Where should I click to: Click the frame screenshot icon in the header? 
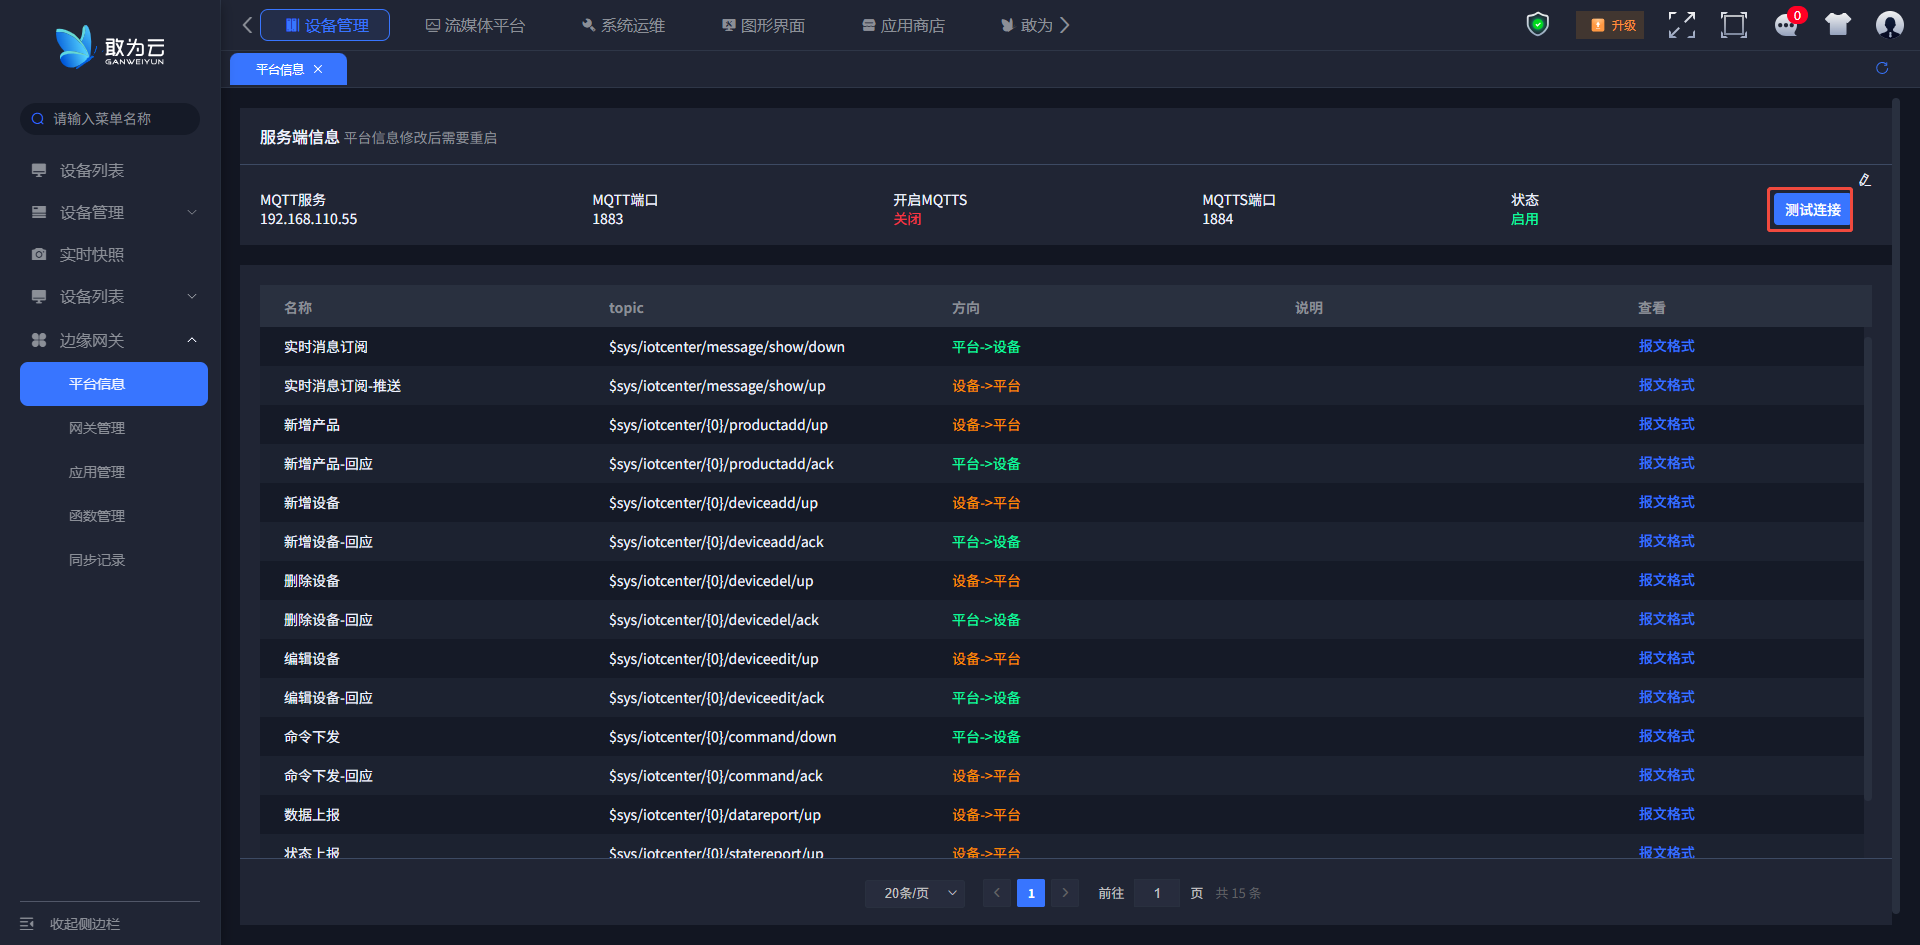coord(1733,25)
